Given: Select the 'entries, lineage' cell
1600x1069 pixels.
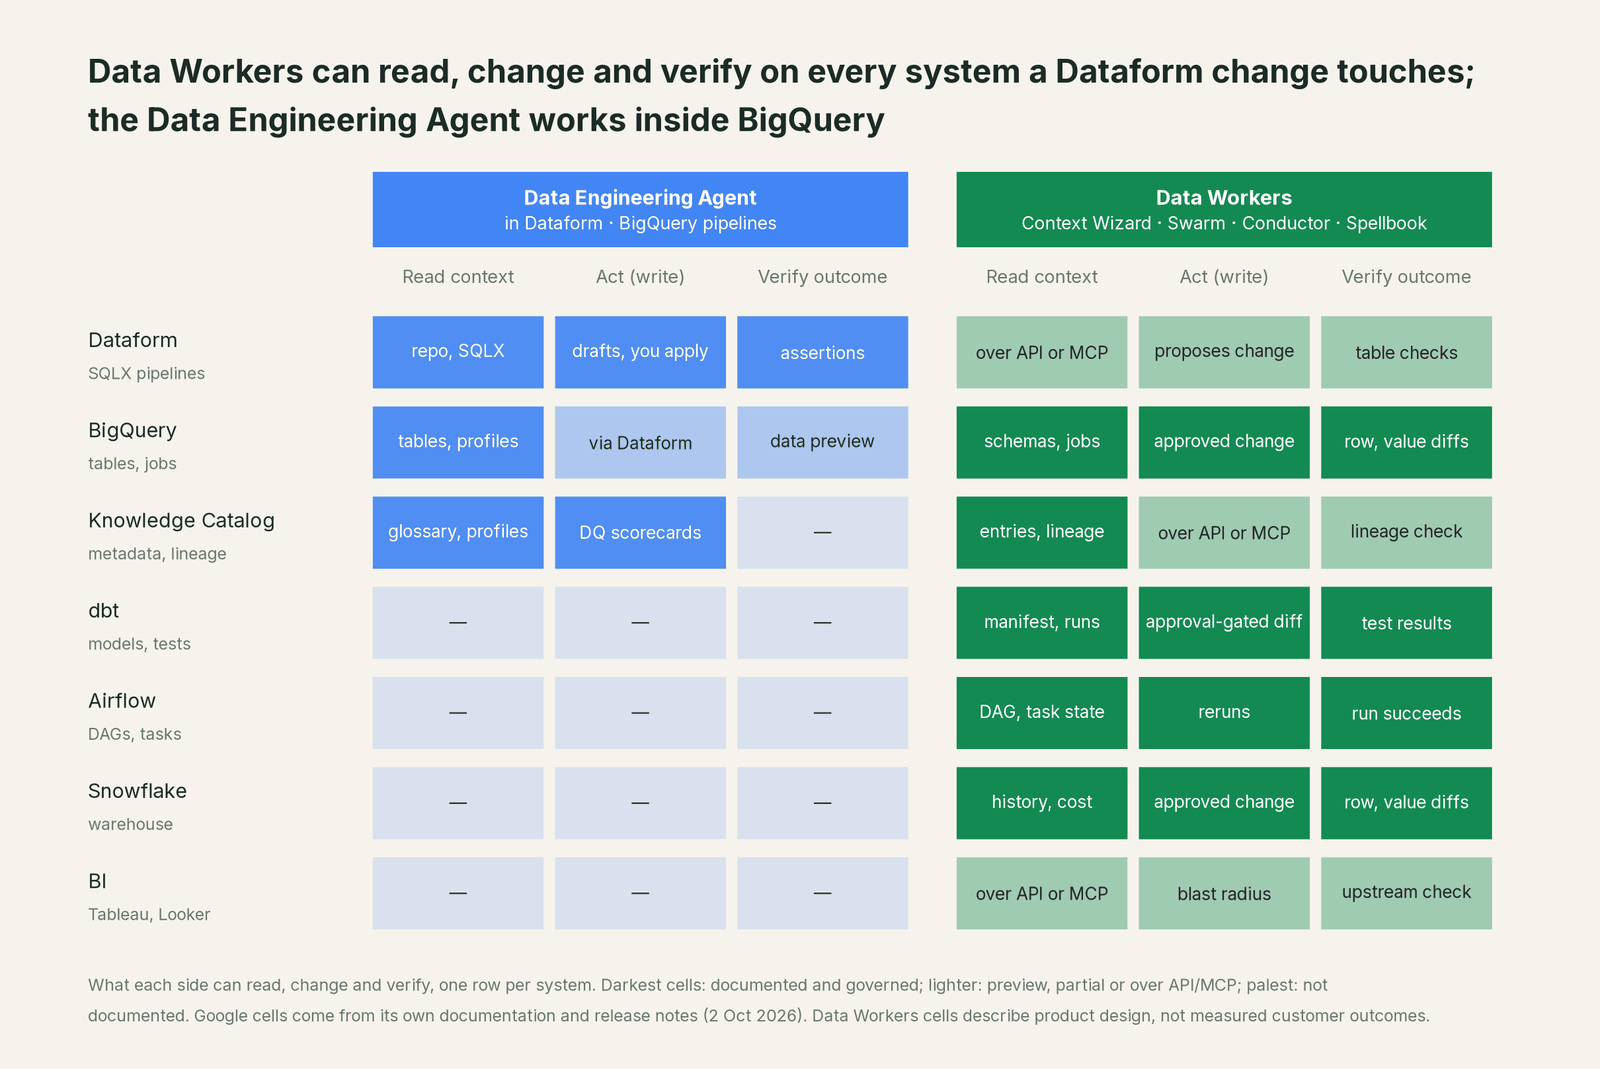Looking at the screenshot, I should pyautogui.click(x=1042, y=532).
